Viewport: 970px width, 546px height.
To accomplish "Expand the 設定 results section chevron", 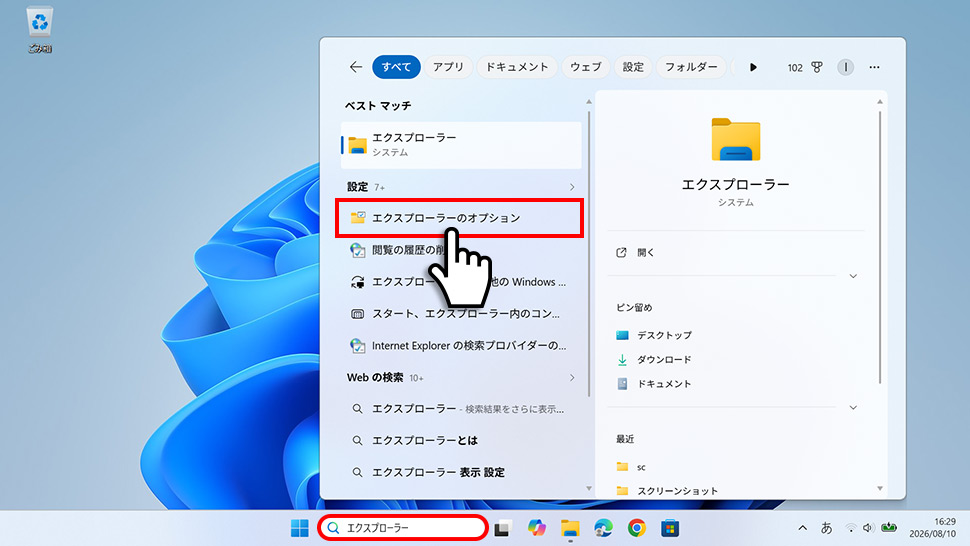I will [572, 187].
